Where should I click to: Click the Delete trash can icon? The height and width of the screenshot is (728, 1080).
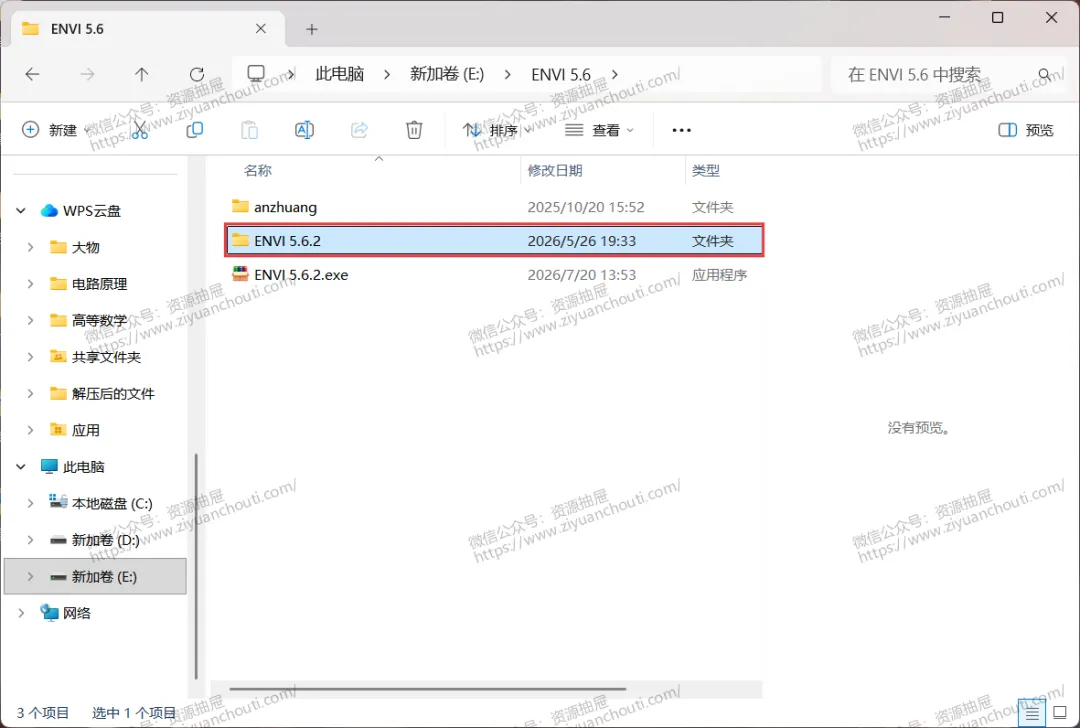click(414, 129)
